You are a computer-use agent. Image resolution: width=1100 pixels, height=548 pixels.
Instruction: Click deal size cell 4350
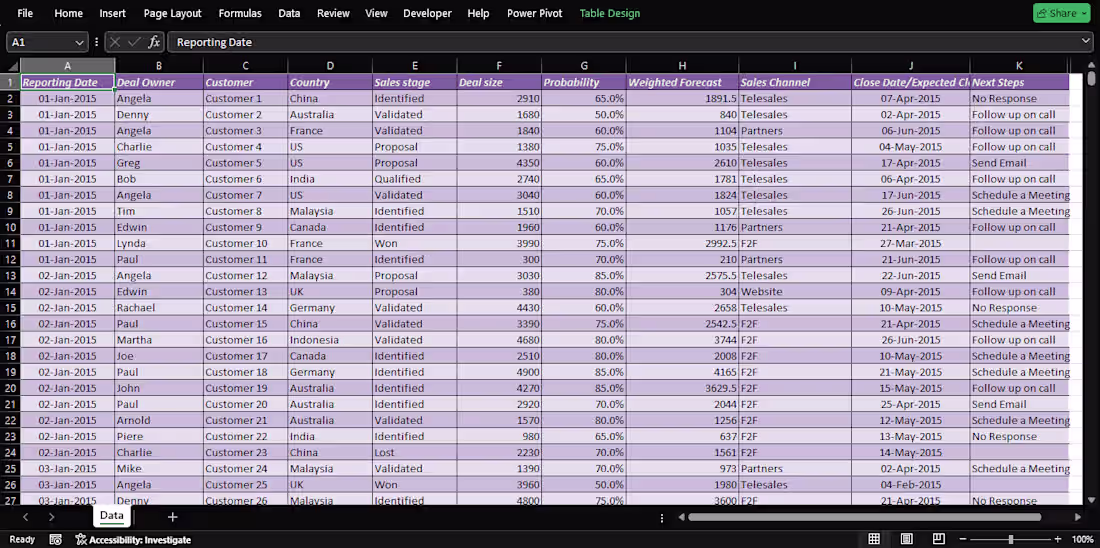pos(499,163)
